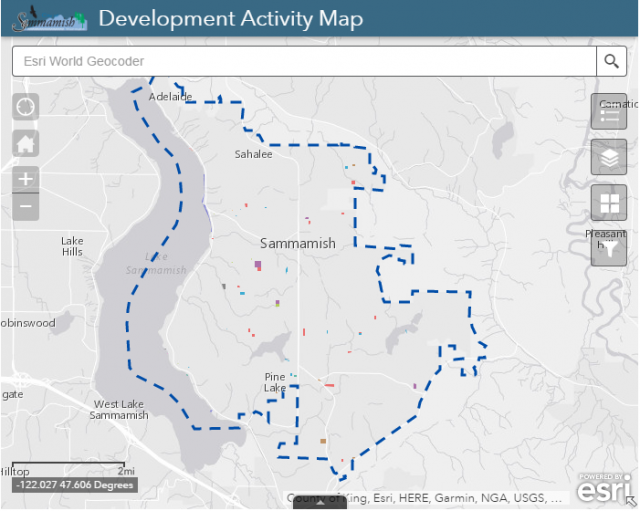Click the magnifier search button

tap(611, 61)
